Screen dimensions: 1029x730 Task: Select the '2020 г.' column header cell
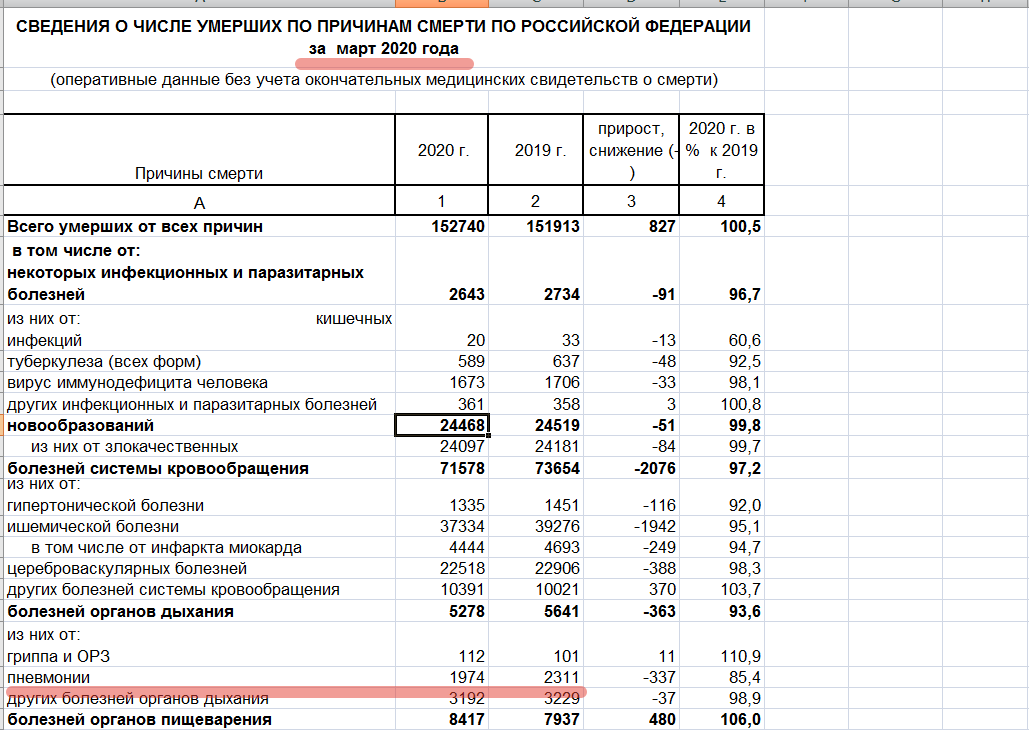click(x=442, y=150)
